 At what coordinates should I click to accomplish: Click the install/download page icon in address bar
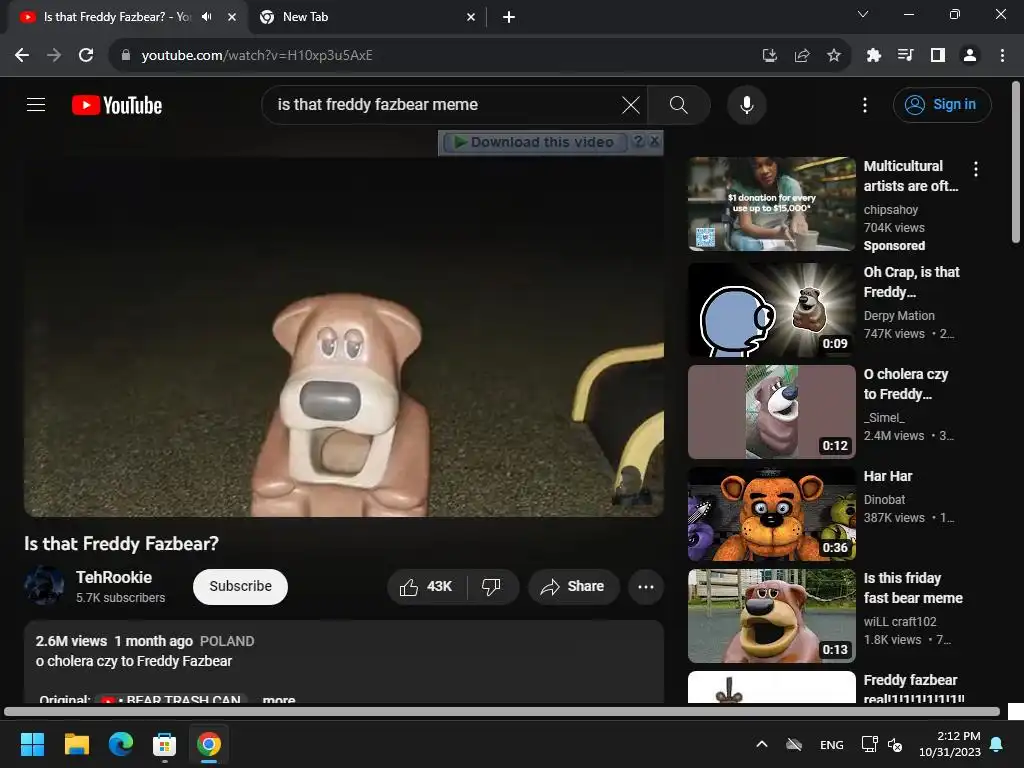770,56
